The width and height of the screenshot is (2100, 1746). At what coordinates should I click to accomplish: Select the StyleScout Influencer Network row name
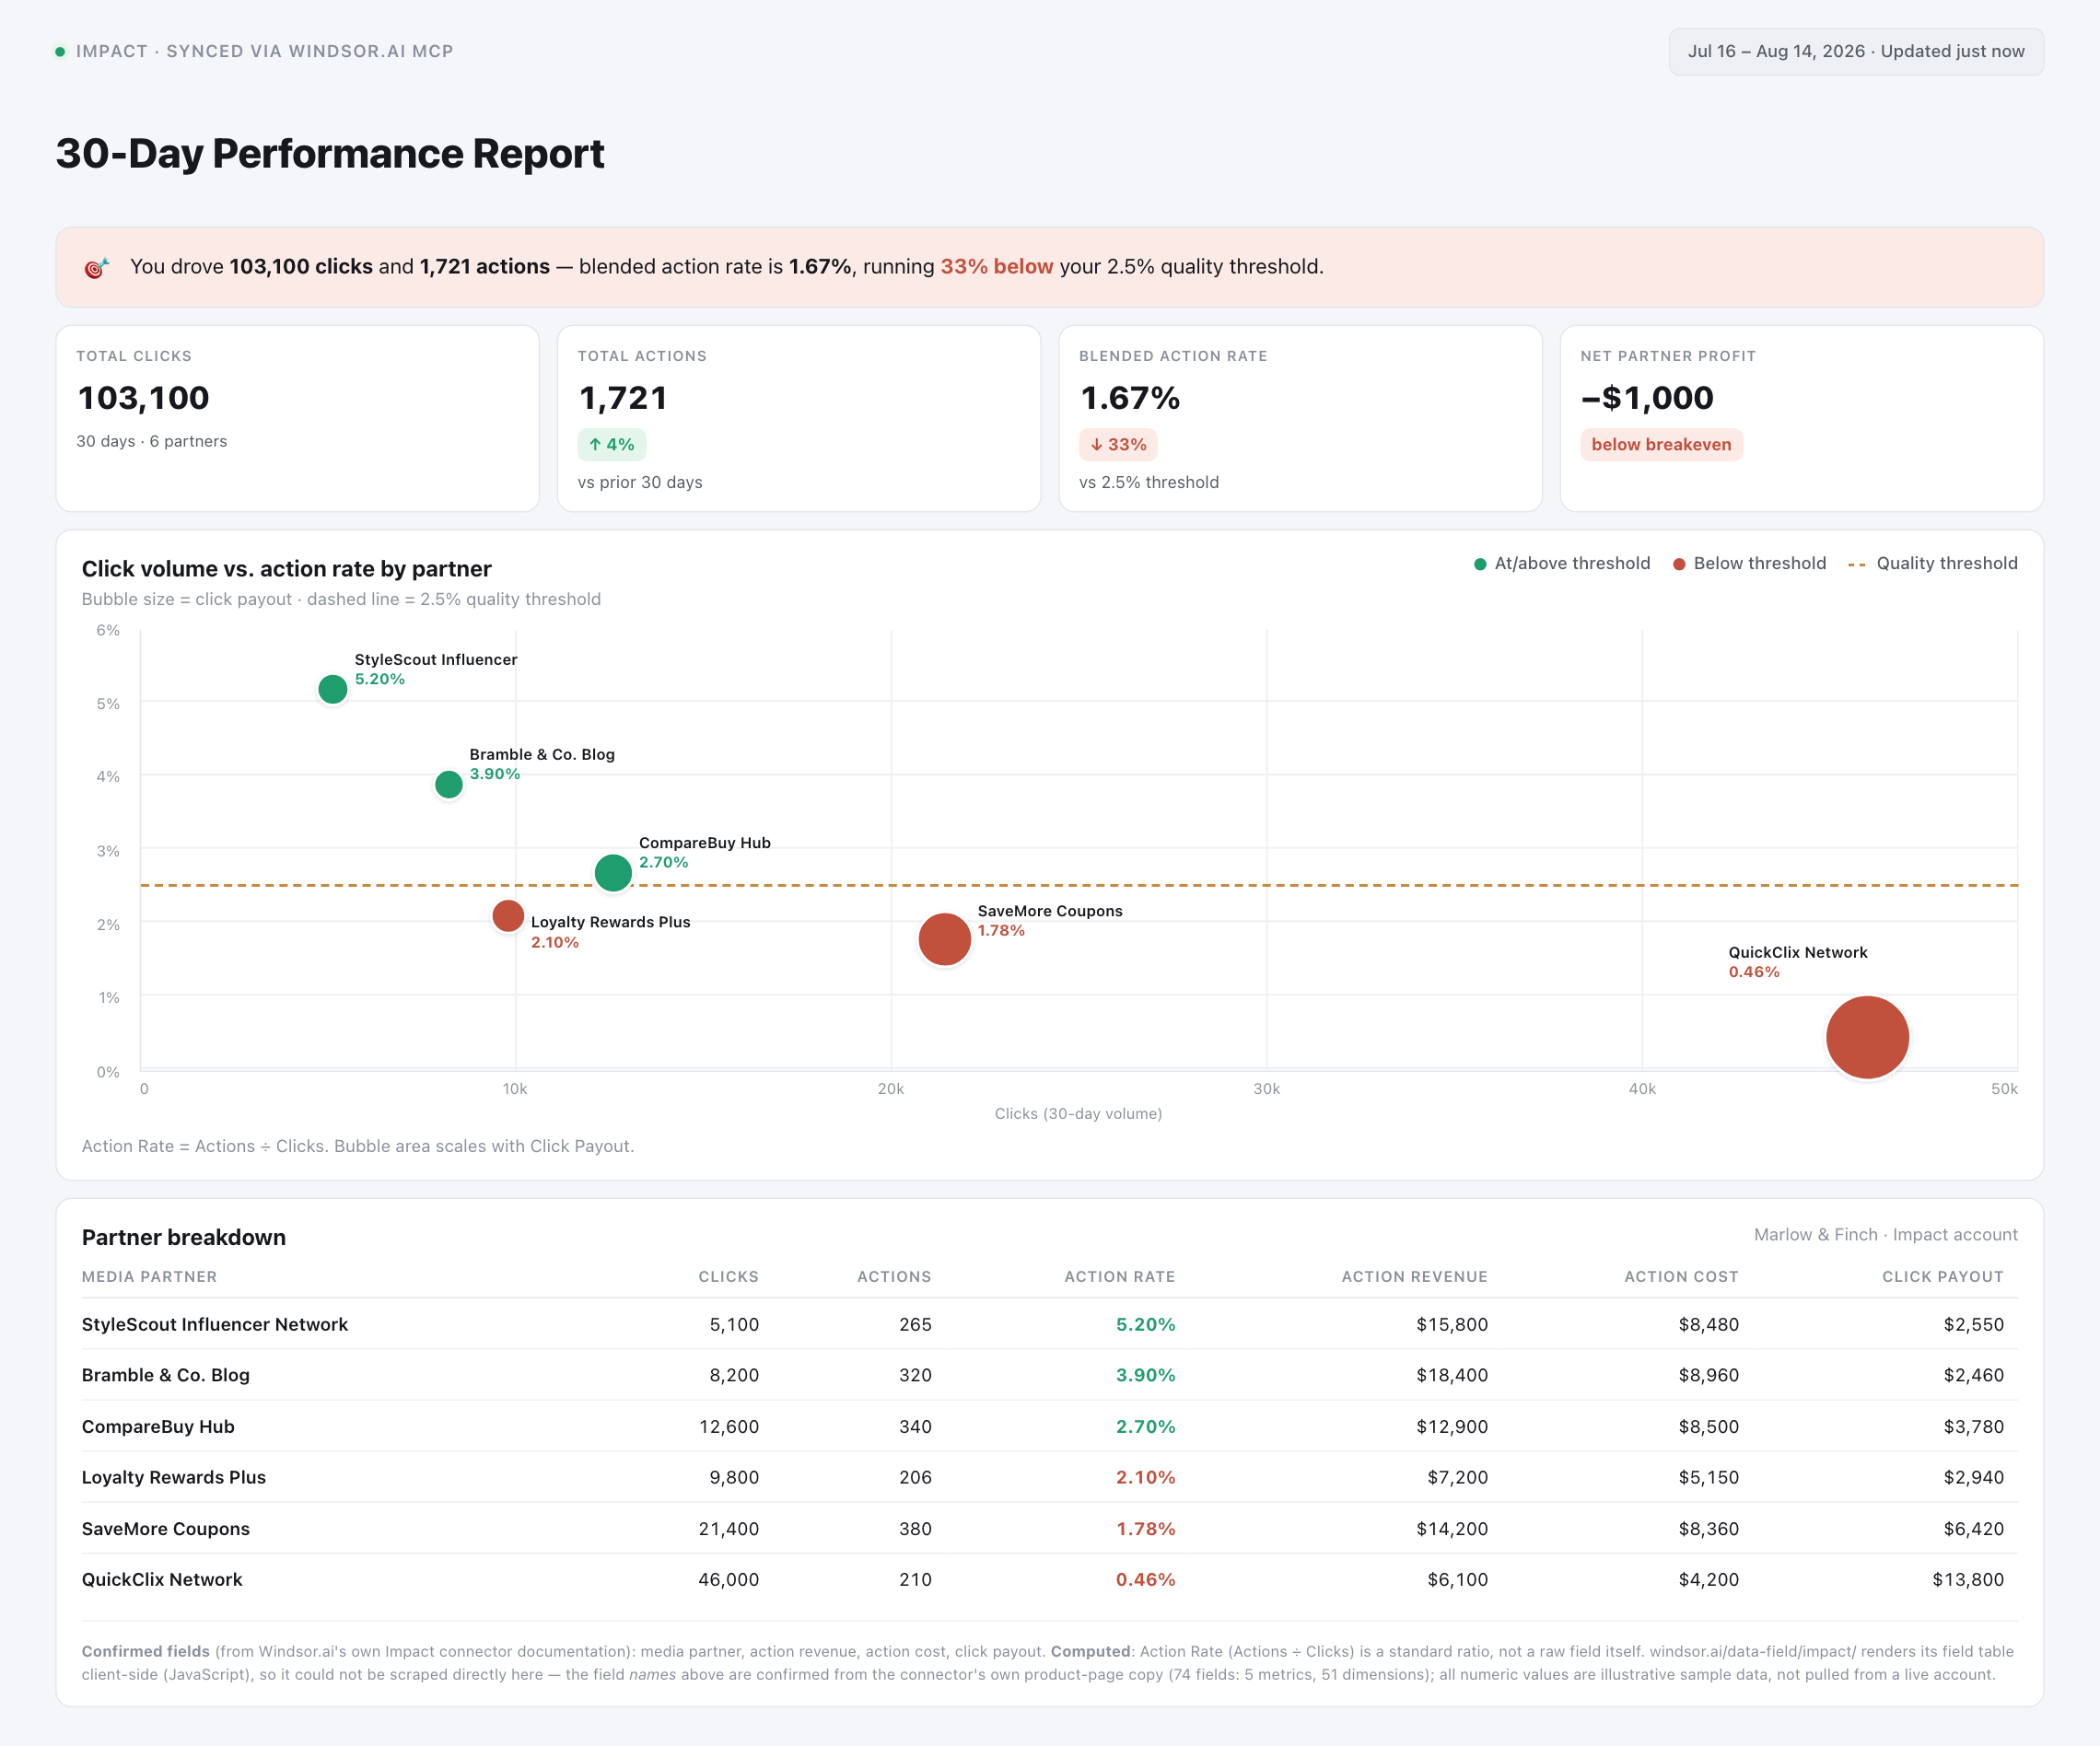point(215,1324)
